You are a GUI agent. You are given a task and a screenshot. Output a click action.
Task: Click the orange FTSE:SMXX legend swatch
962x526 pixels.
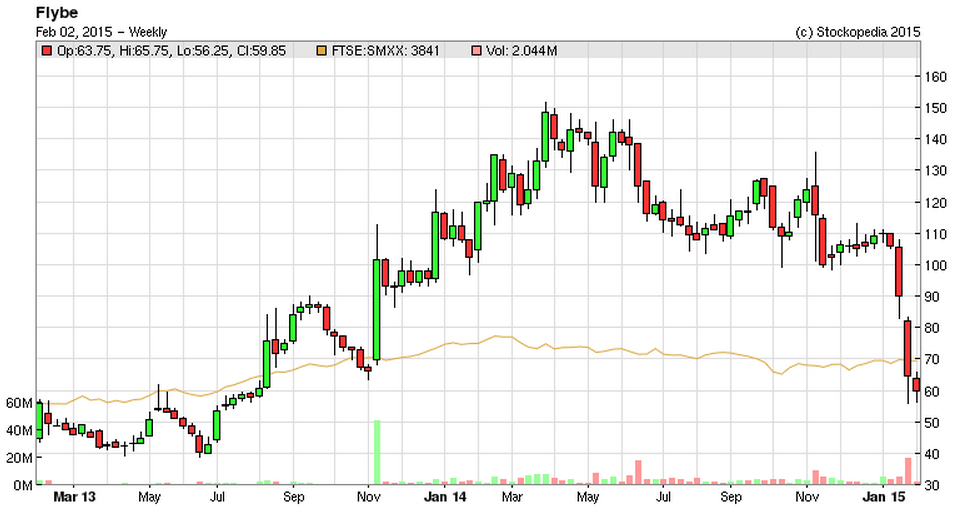[x=321, y=51]
